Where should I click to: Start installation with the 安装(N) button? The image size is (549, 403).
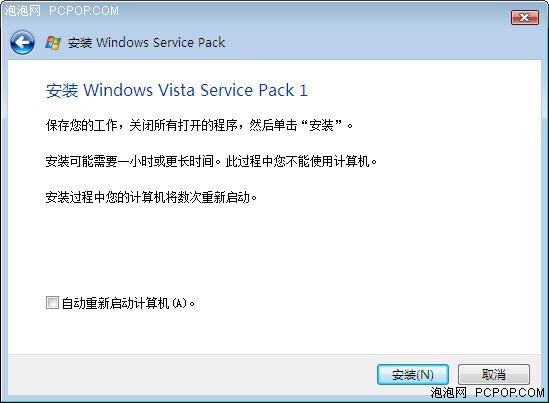point(413,375)
